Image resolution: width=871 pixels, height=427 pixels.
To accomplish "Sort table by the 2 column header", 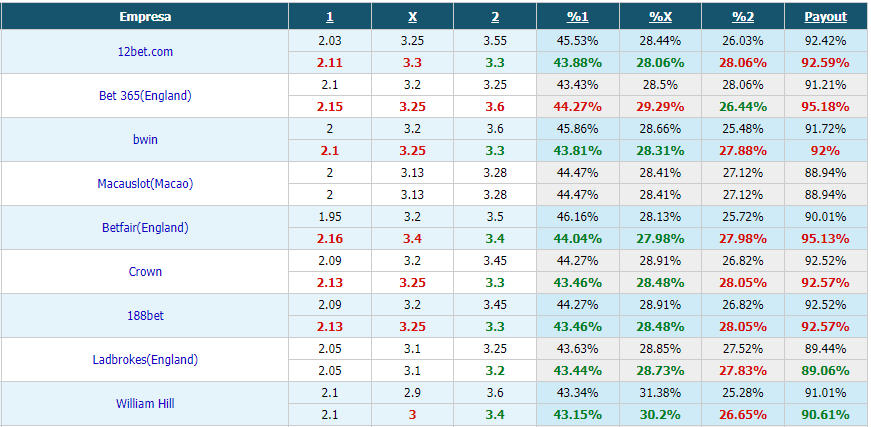I will (x=495, y=17).
